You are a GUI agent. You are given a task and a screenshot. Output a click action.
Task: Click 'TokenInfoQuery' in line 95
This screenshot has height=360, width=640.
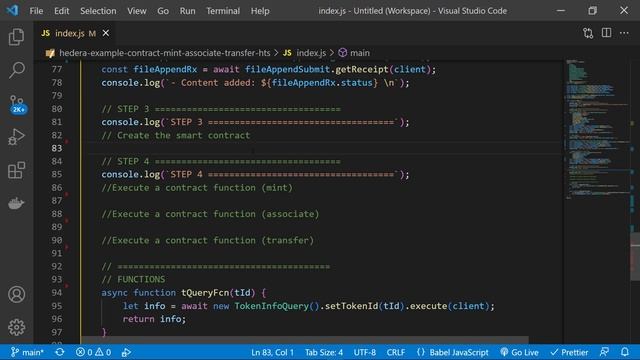271,306
